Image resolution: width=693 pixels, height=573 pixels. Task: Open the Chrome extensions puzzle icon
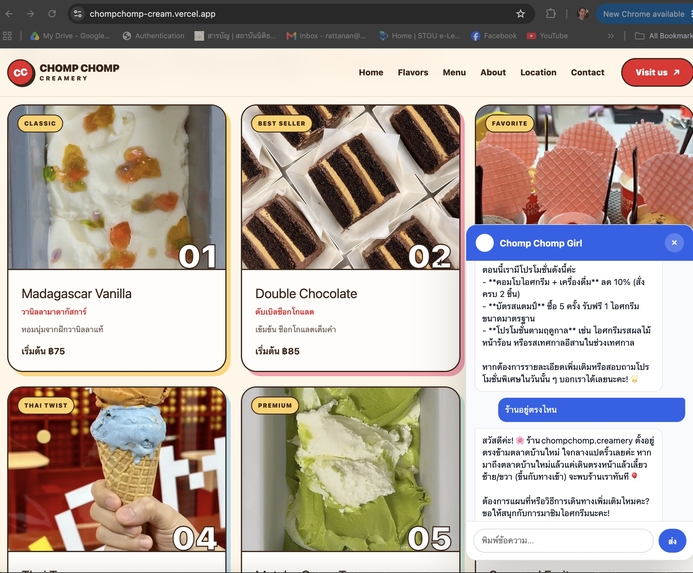click(x=551, y=14)
